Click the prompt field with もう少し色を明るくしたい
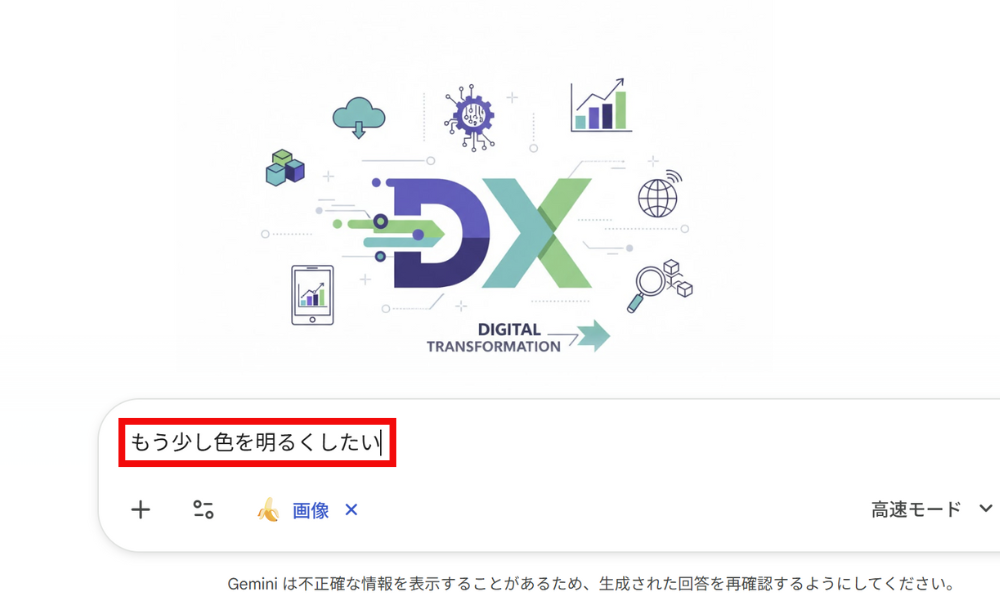 coord(258,442)
